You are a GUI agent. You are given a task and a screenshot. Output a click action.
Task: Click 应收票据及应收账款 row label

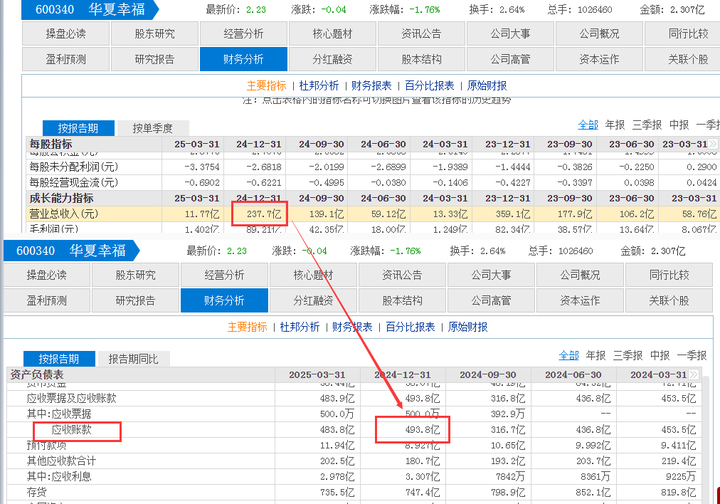pyautogui.click(x=71, y=398)
